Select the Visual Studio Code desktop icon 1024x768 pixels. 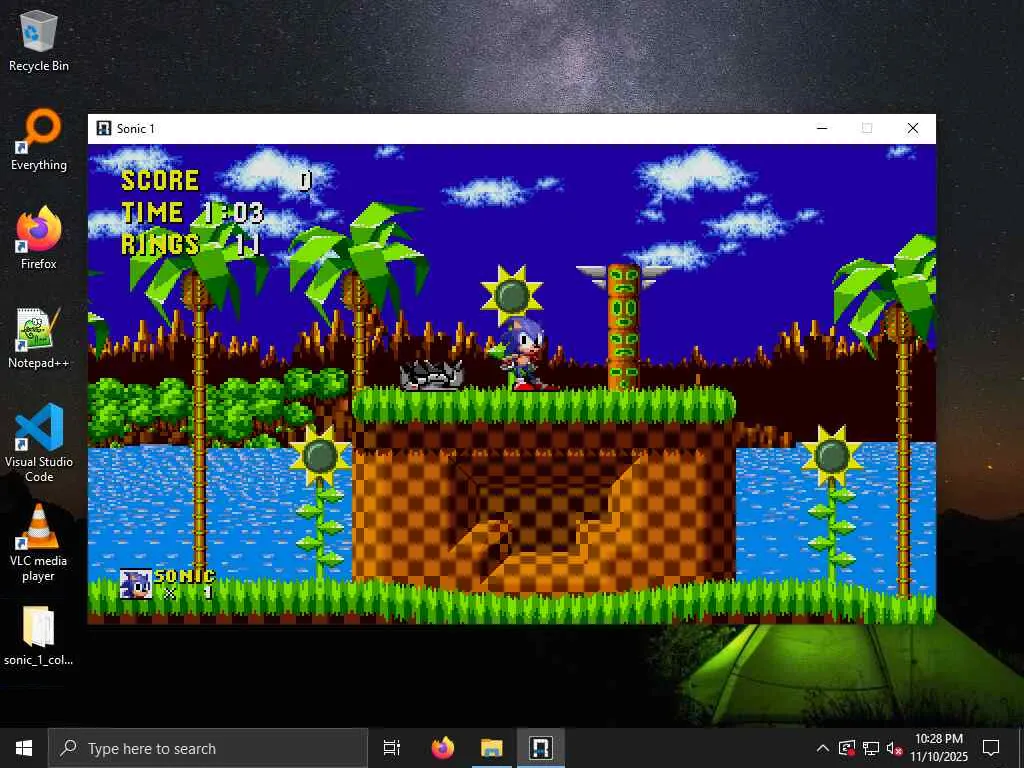(39, 443)
